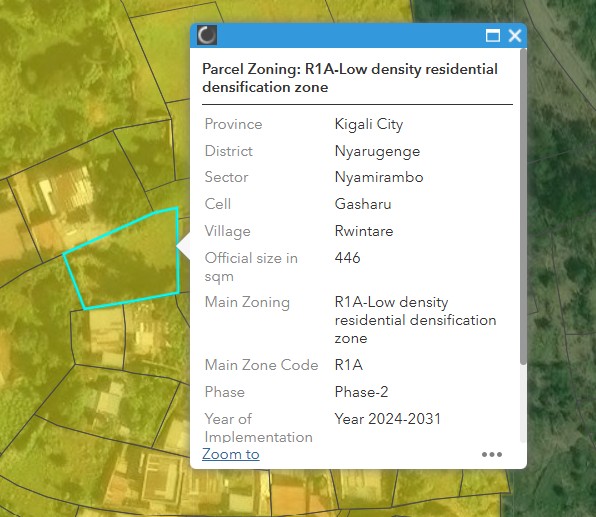Select the Nyamirambo sector value
The height and width of the screenshot is (517, 596).
point(379,177)
